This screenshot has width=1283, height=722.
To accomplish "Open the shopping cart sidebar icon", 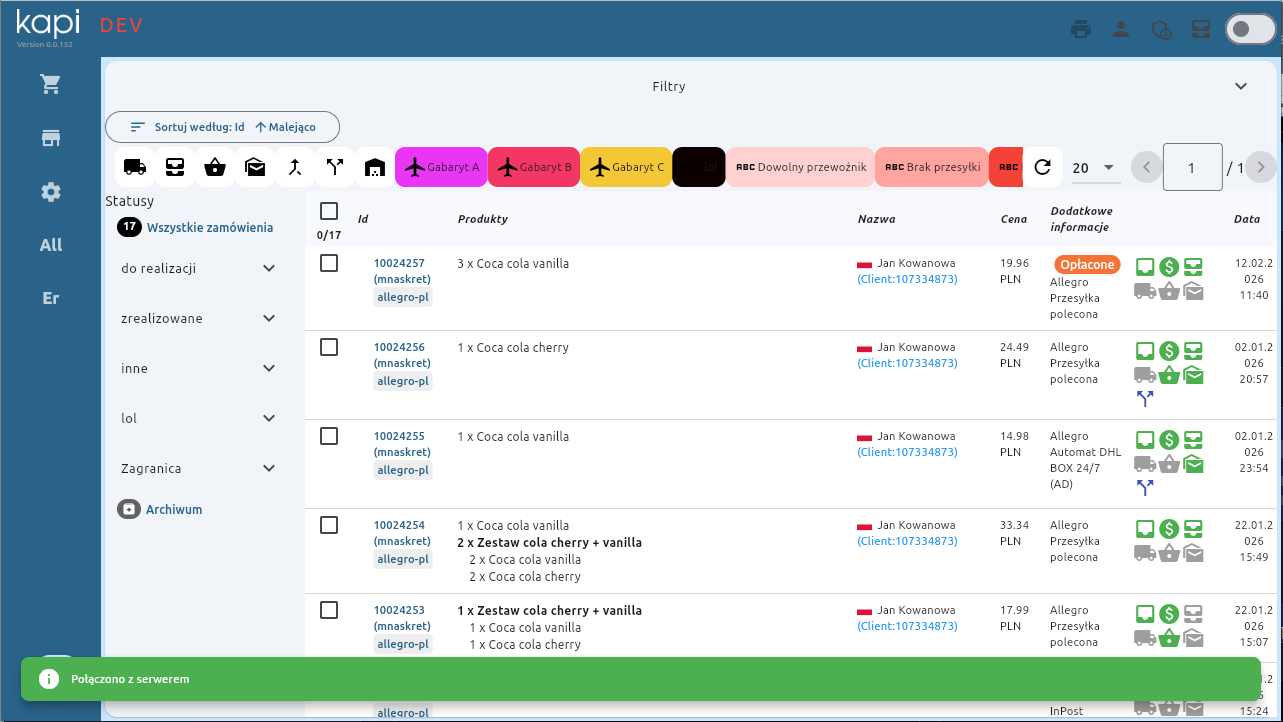I will coord(51,84).
